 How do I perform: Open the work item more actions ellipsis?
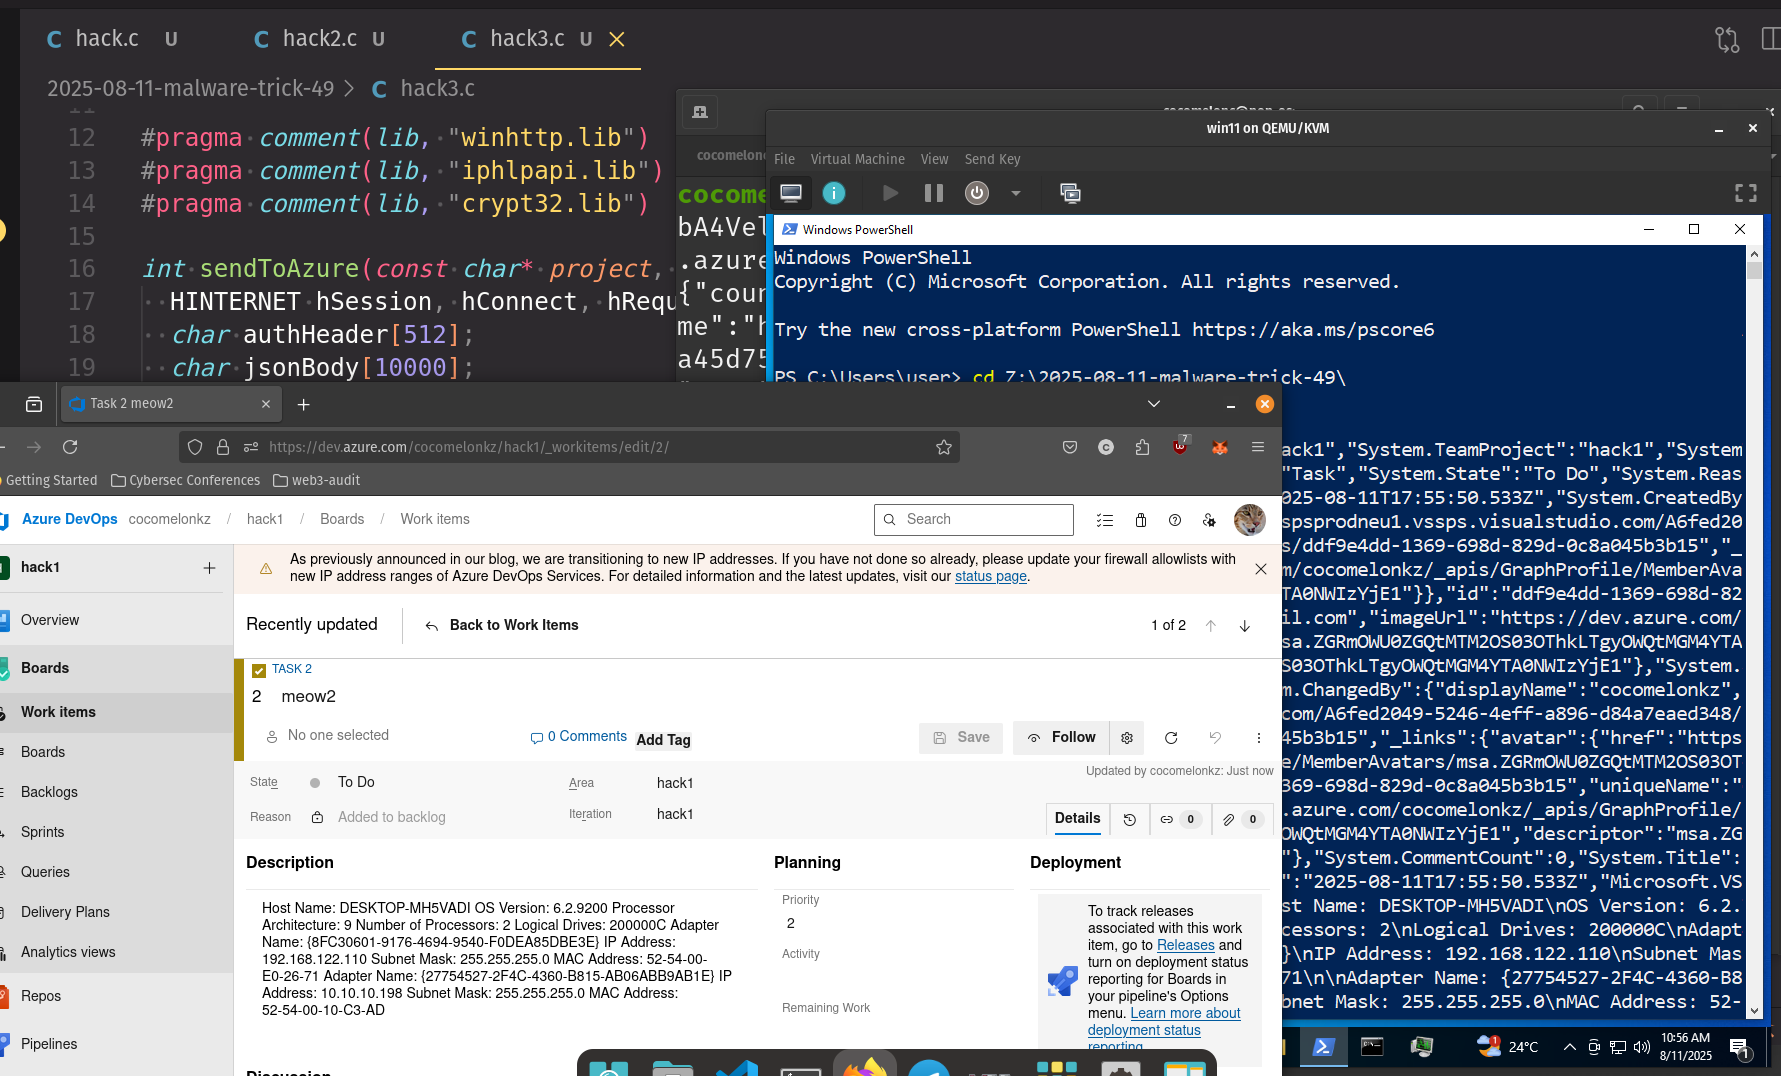pos(1258,738)
